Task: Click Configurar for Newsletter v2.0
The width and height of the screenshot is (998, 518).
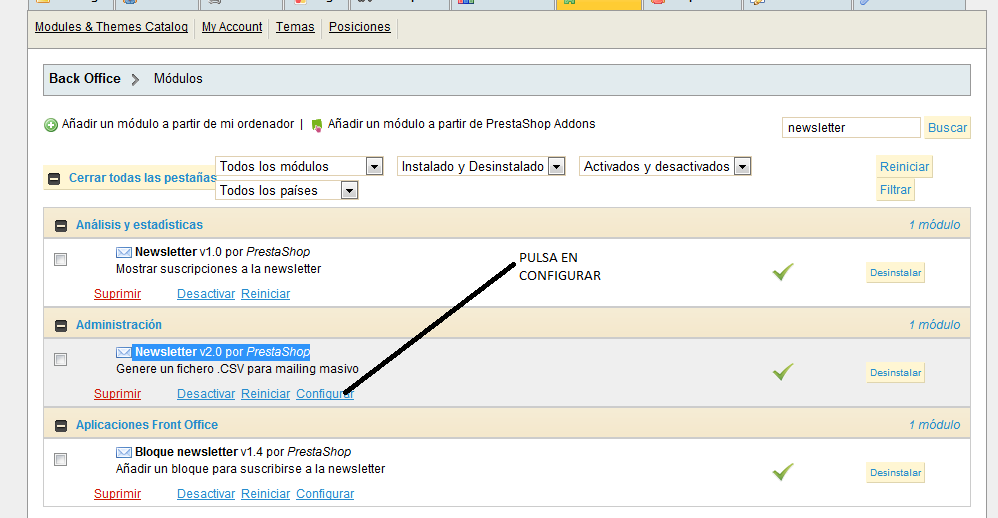Action: coord(325,394)
